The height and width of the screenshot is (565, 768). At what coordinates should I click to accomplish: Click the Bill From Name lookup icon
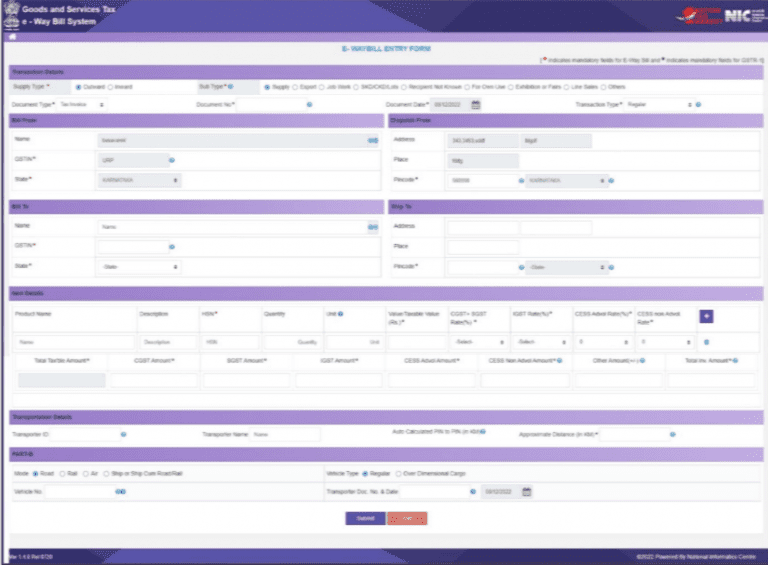(372, 141)
